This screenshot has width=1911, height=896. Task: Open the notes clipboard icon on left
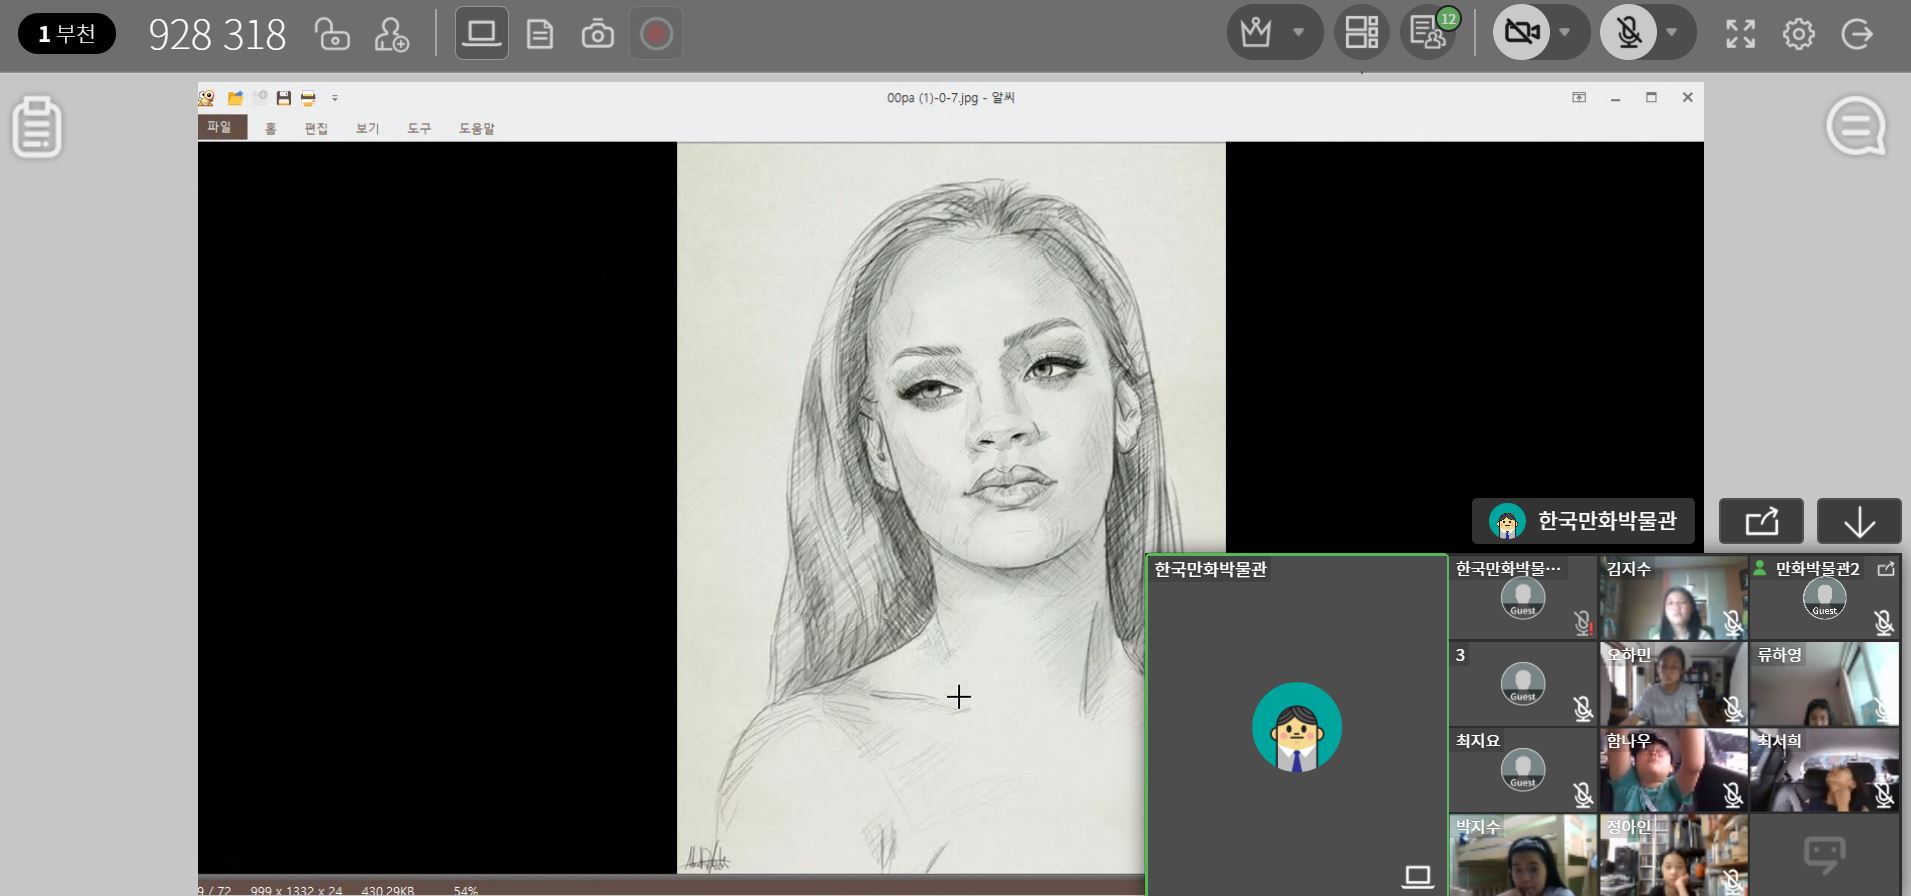tap(37, 127)
